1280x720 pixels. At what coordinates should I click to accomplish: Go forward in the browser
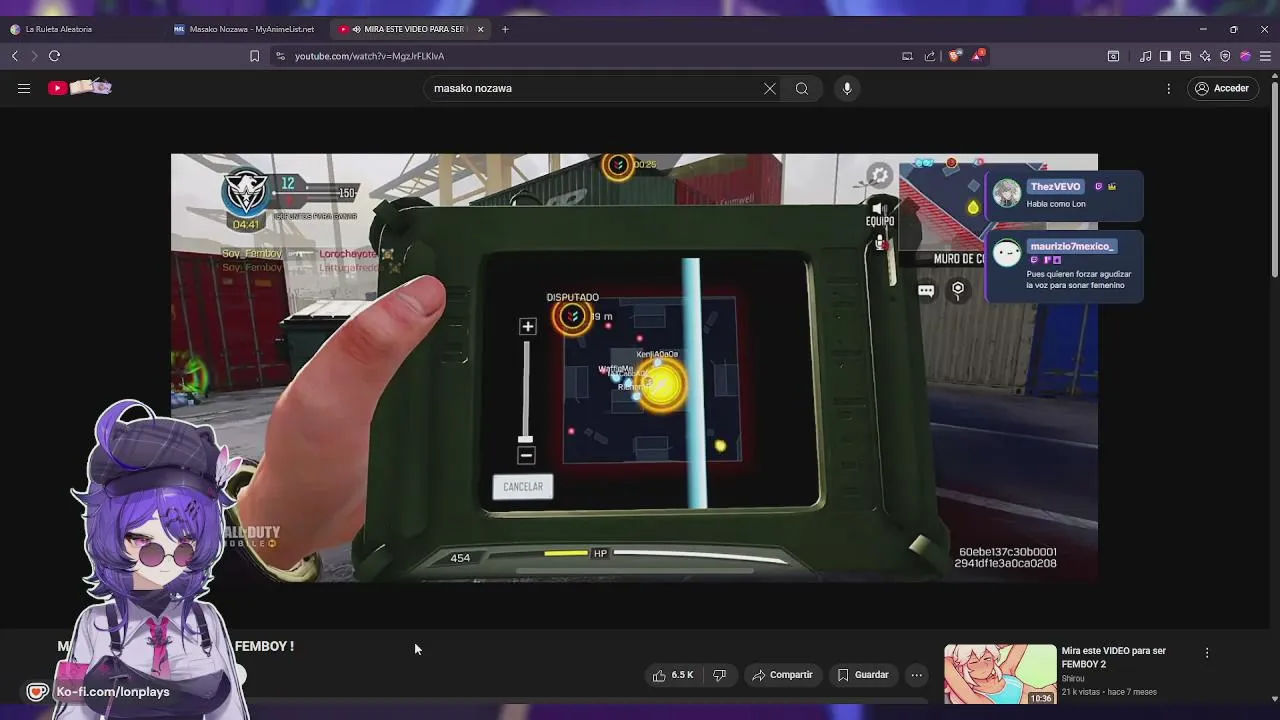(x=33, y=56)
